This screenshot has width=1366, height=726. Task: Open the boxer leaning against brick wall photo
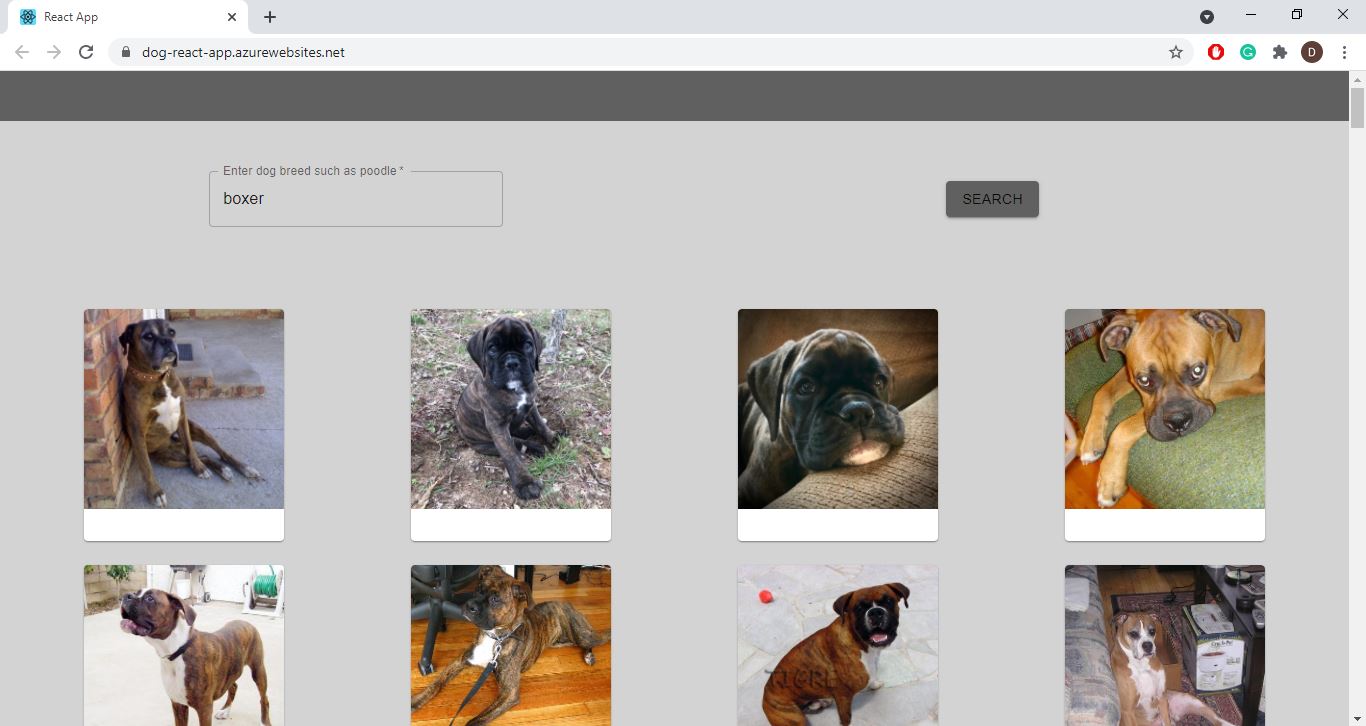(x=184, y=409)
